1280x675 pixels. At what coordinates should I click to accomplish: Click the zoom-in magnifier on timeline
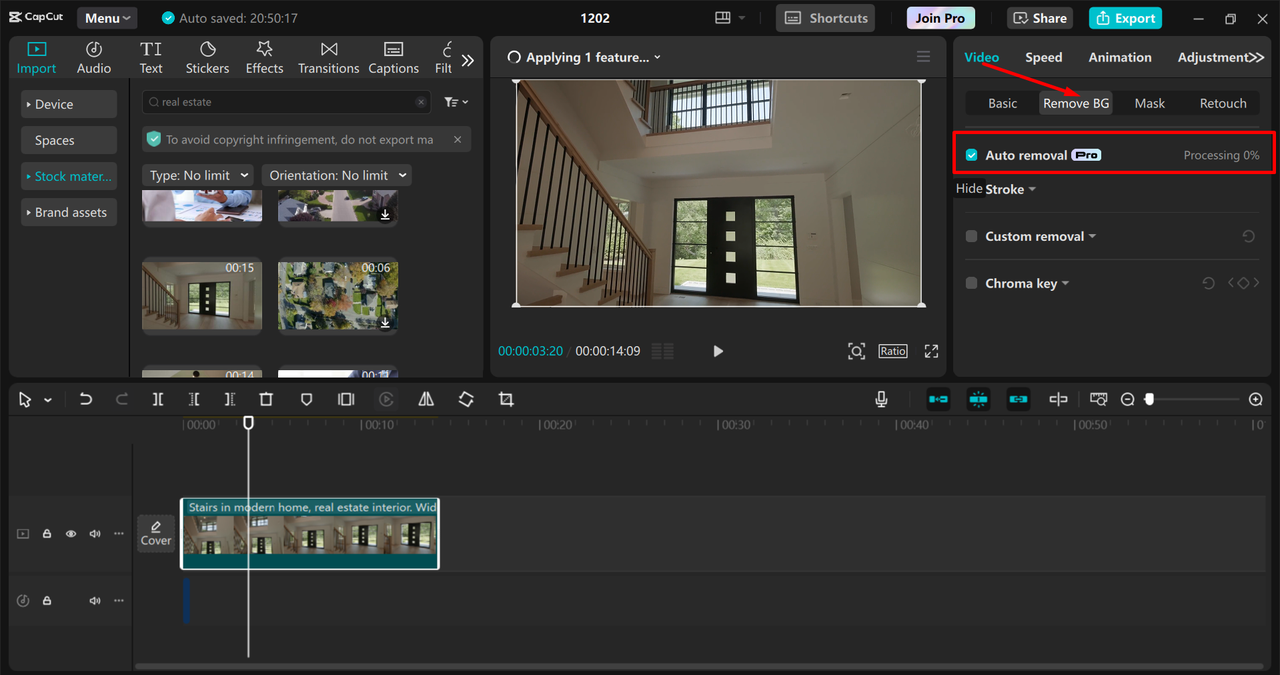(1256, 399)
